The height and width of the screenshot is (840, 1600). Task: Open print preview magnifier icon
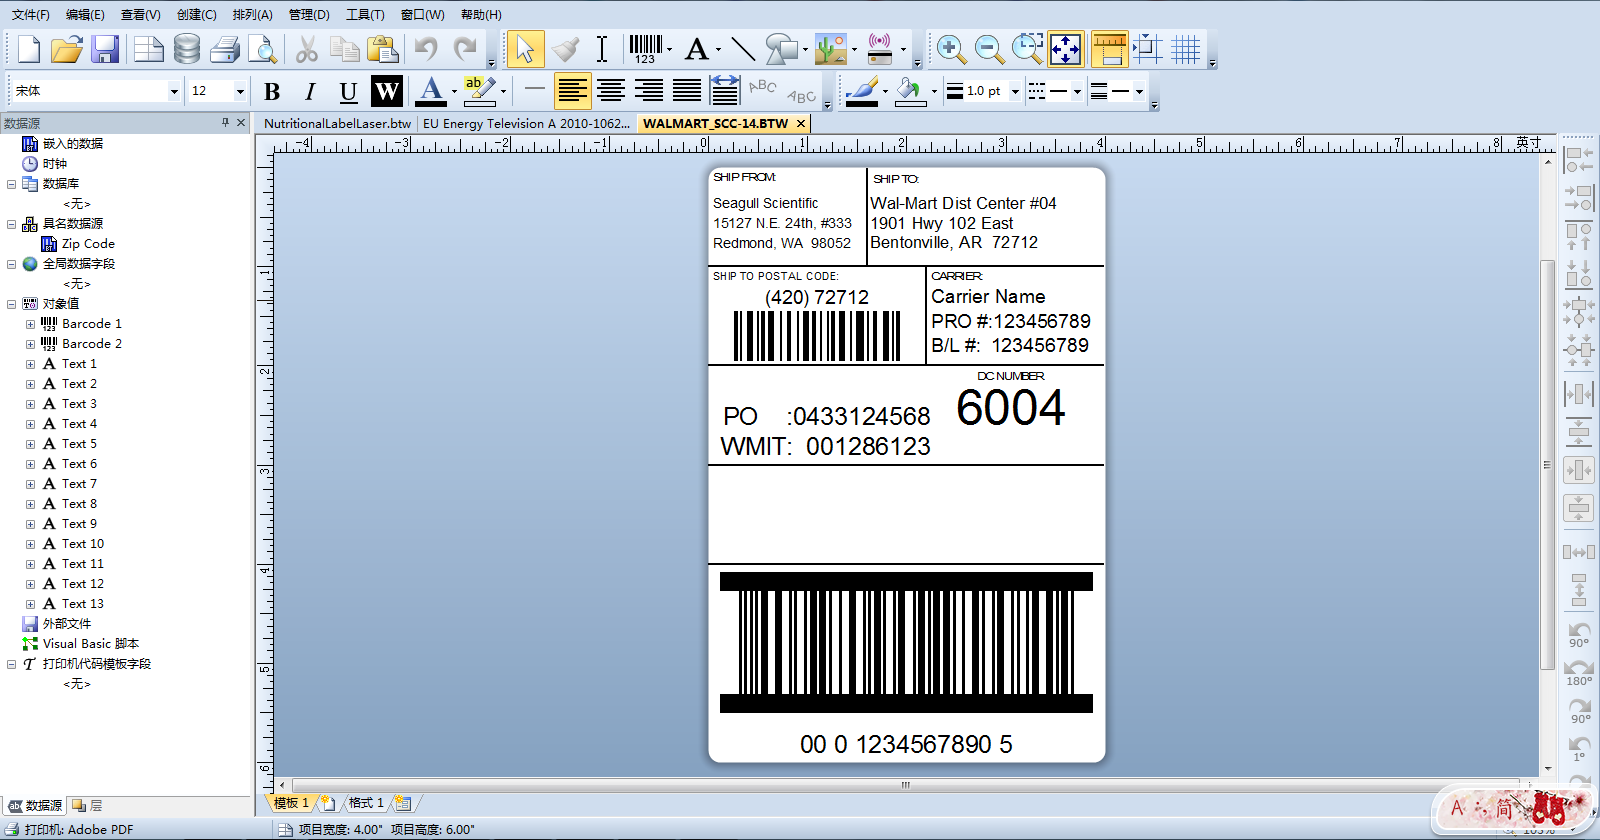262,49
